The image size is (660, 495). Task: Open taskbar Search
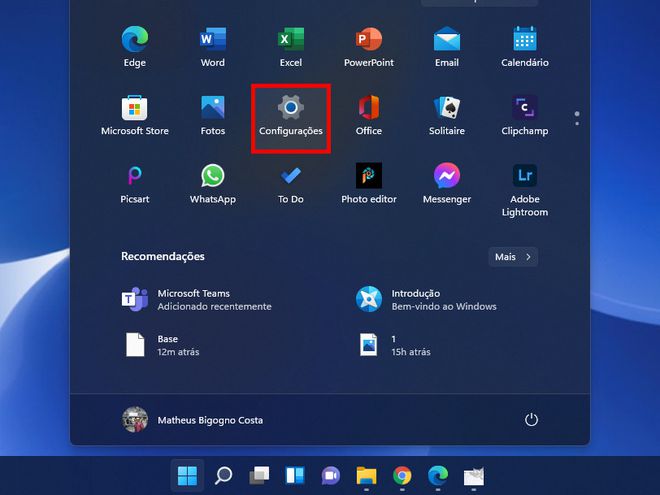click(224, 476)
